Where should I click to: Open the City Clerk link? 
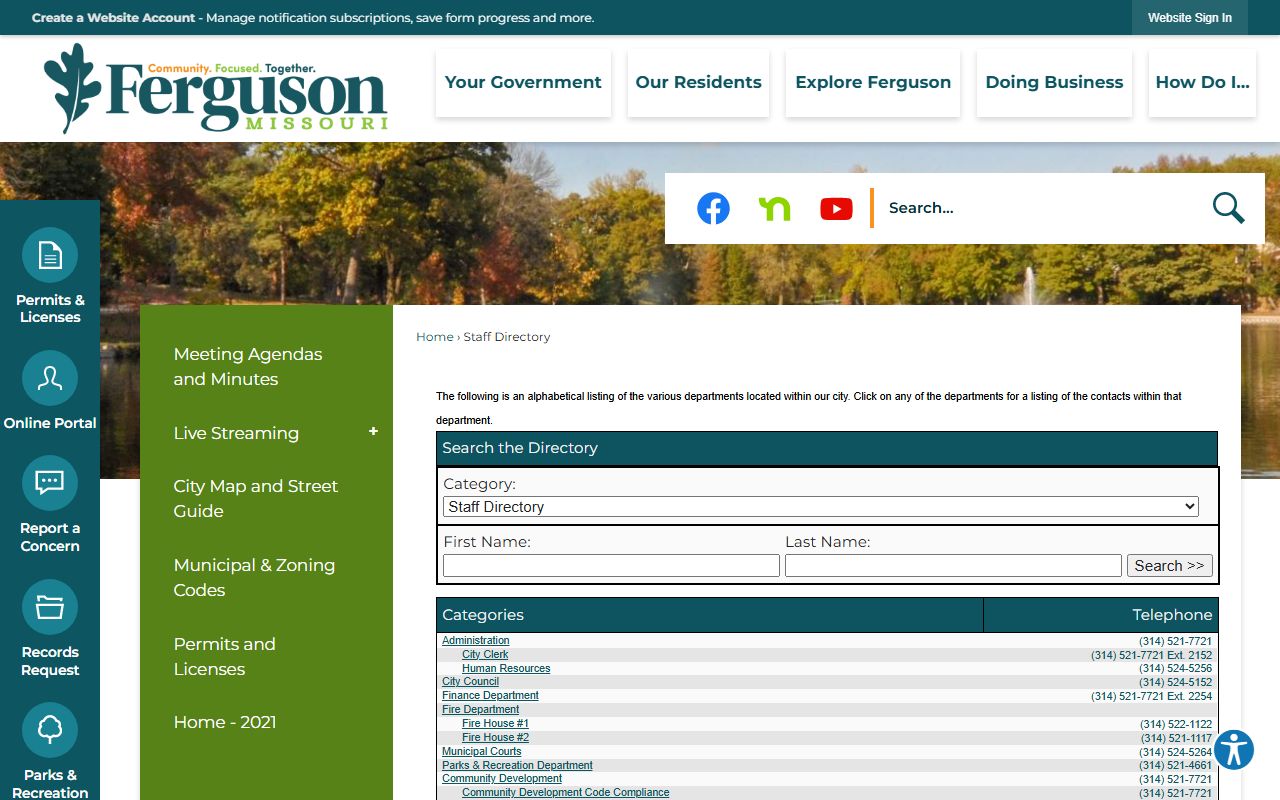485,655
